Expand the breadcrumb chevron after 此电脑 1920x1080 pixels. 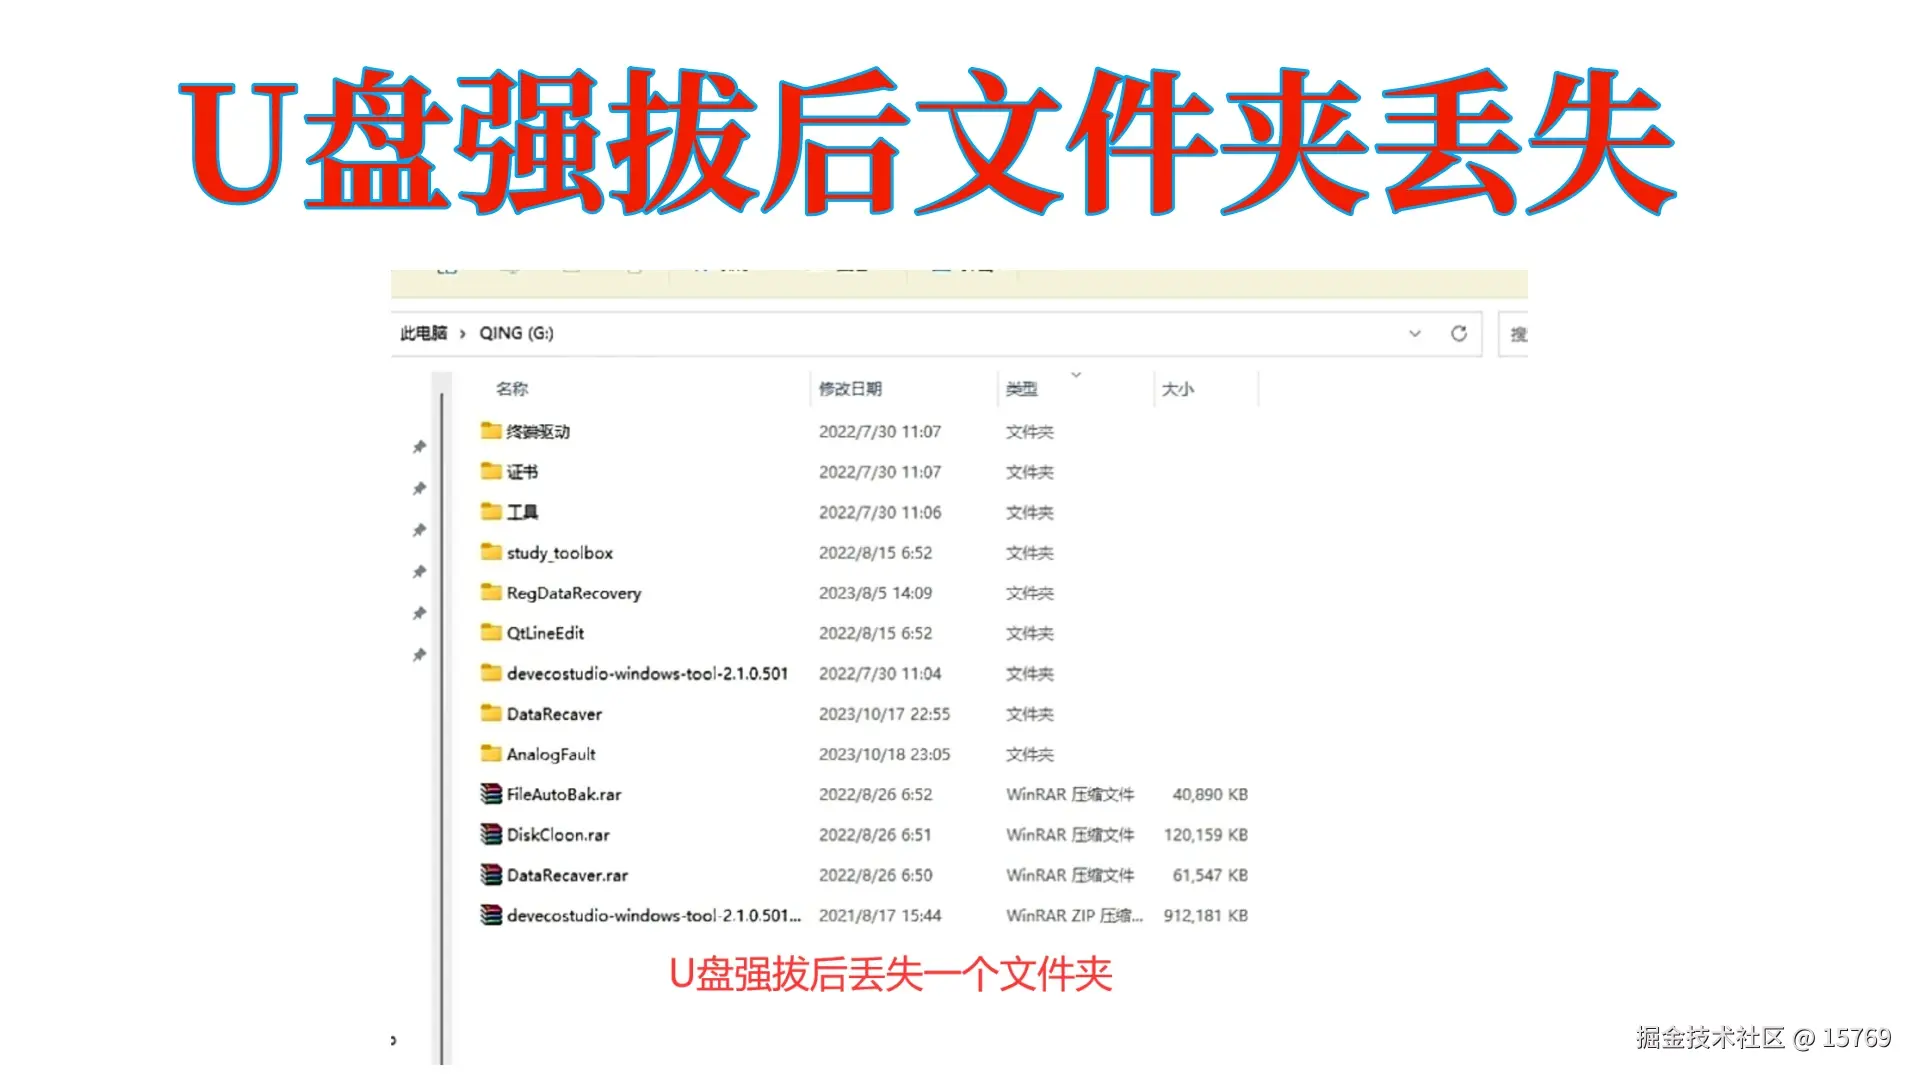coord(462,333)
